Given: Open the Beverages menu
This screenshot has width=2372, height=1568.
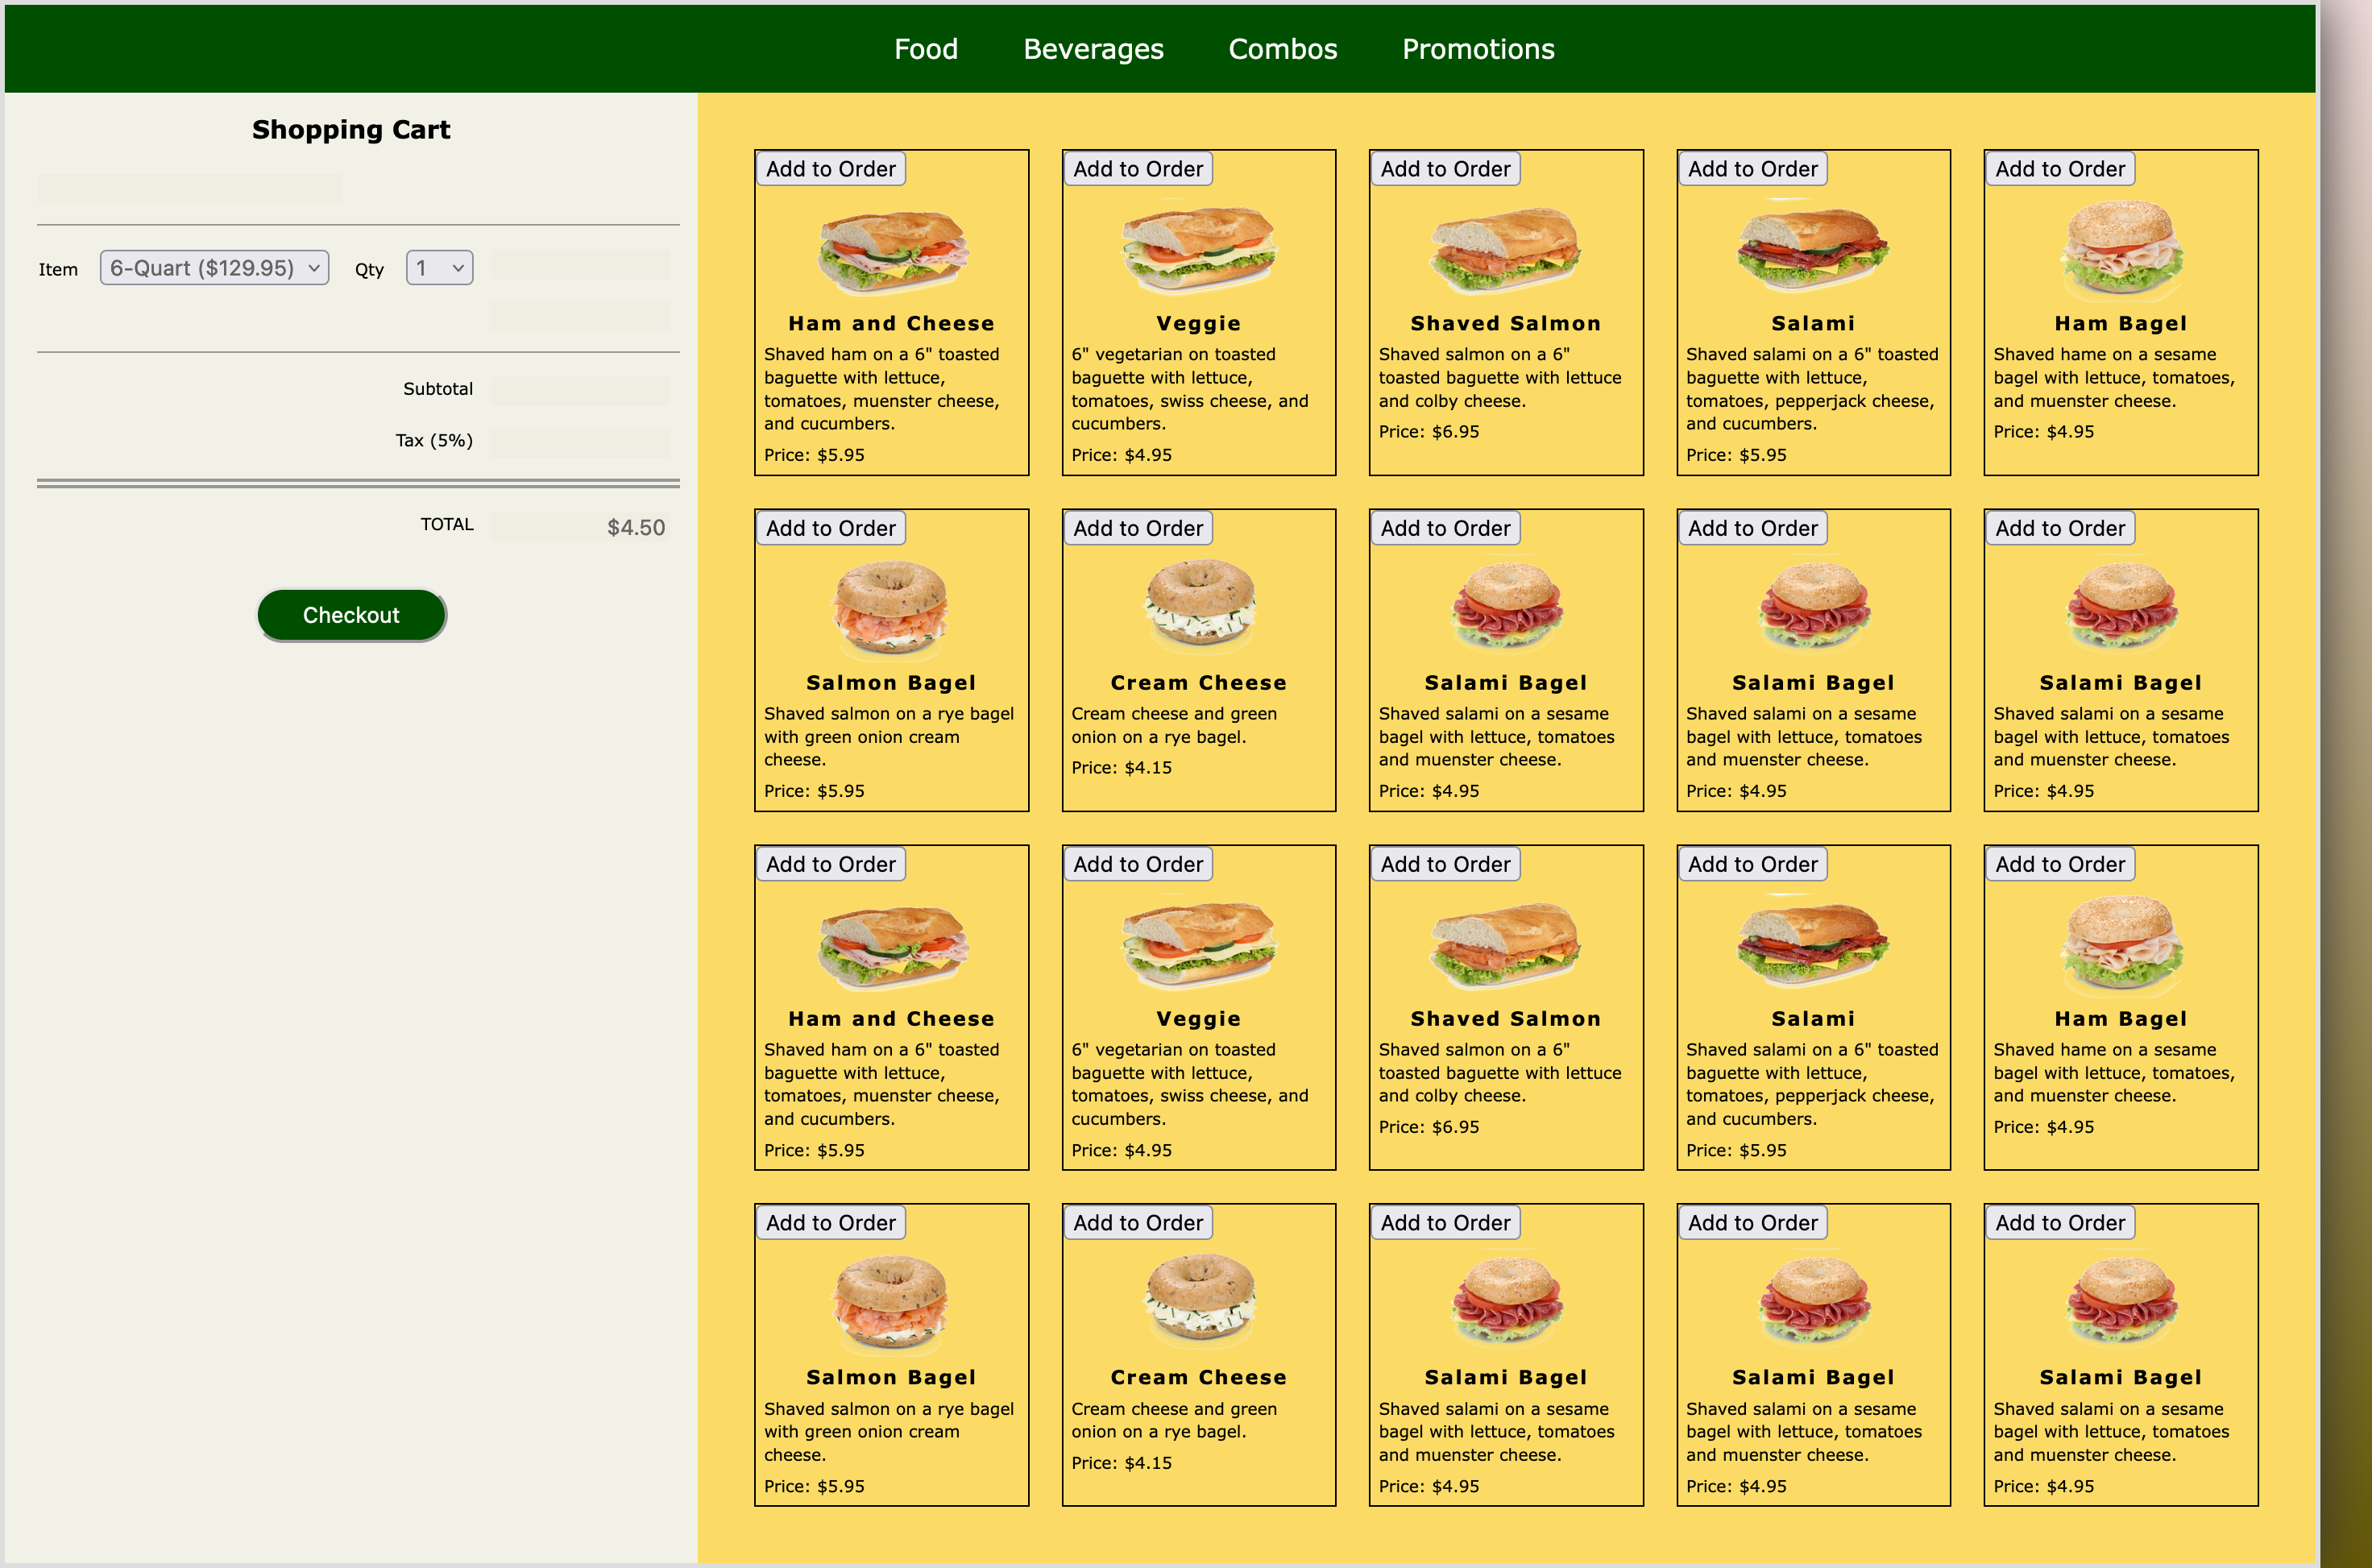Looking at the screenshot, I should [x=1093, y=48].
